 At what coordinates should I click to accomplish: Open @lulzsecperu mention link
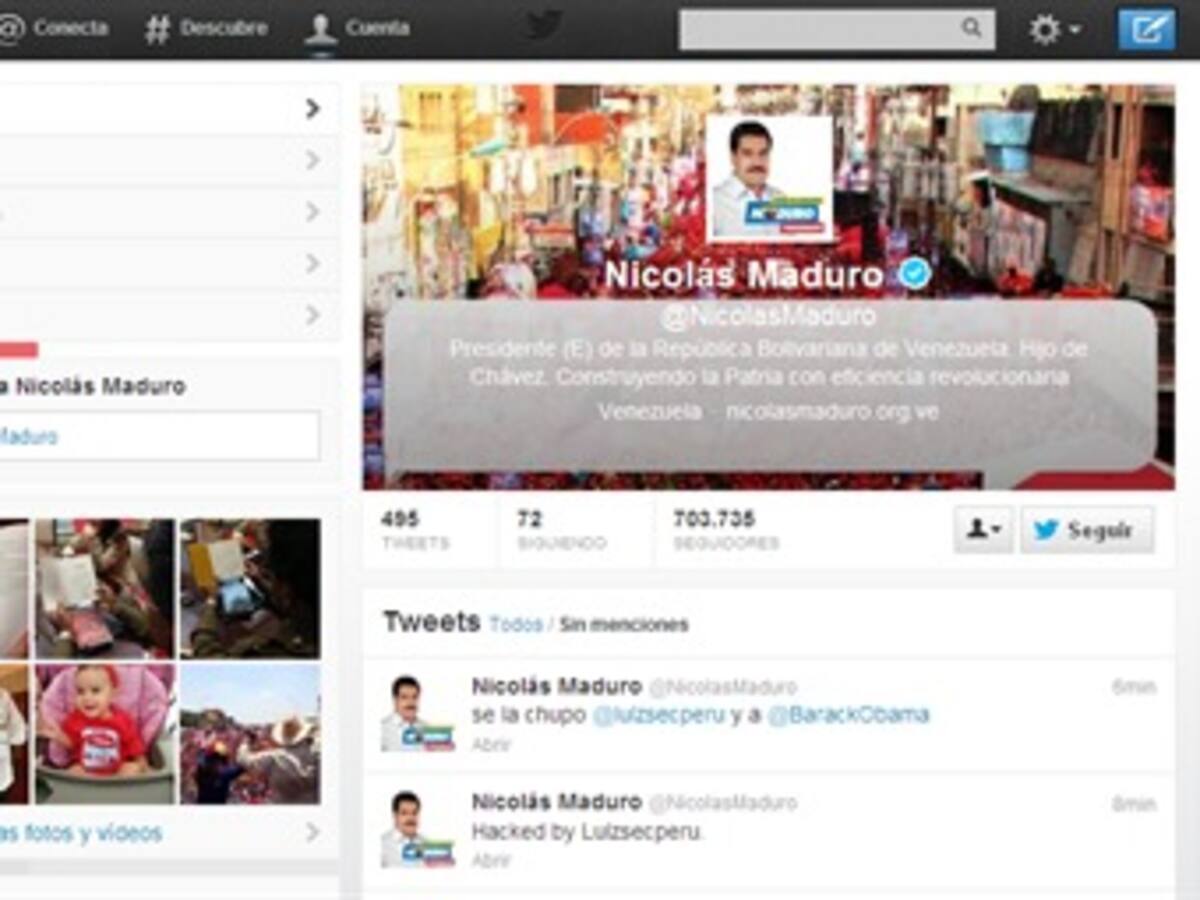(659, 715)
